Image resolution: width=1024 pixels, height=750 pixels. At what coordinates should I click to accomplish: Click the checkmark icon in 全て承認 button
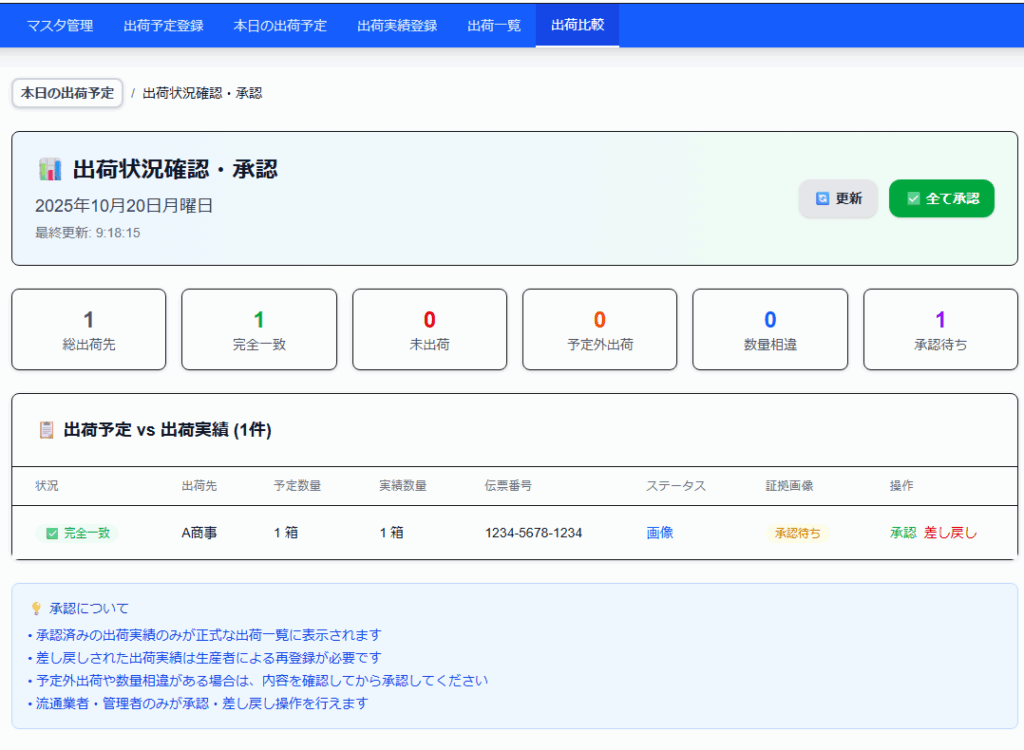tap(912, 198)
